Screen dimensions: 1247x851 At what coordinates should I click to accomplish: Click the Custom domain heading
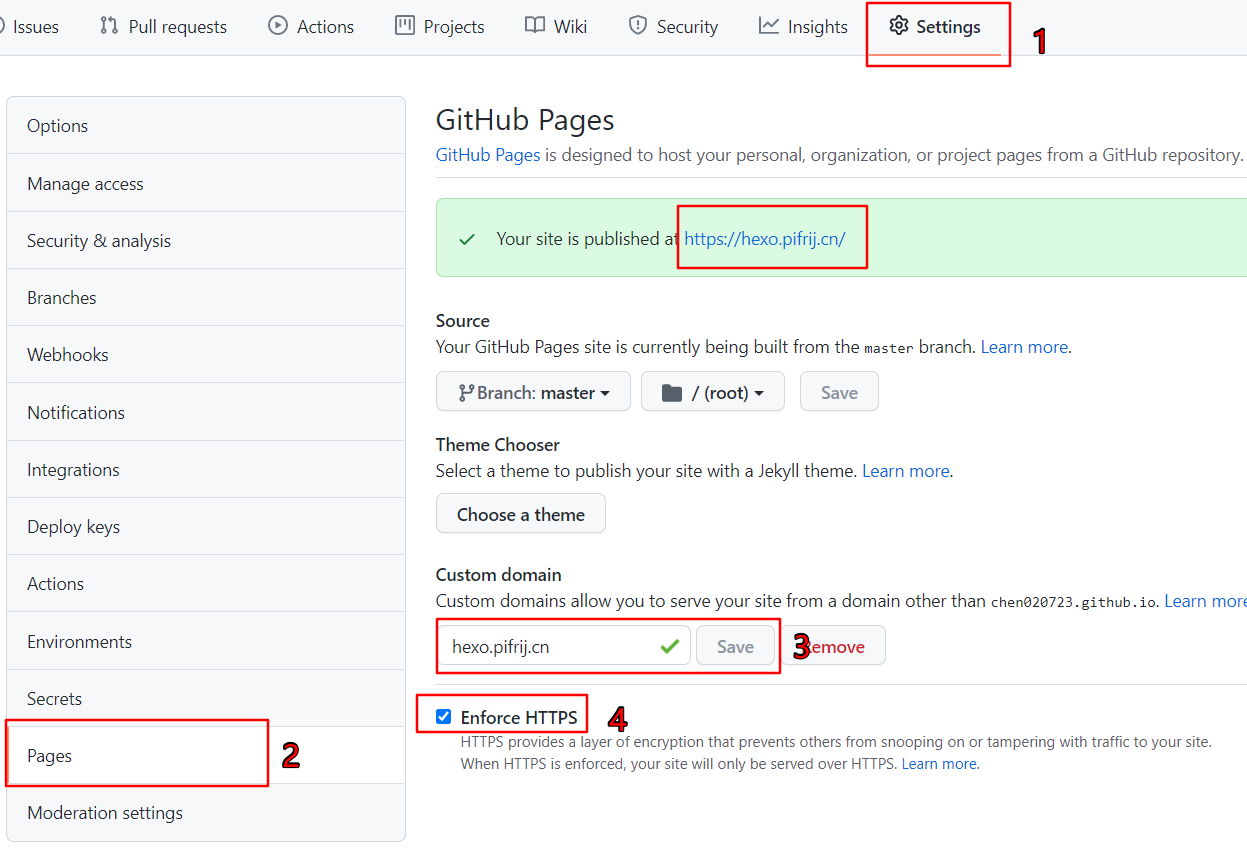click(499, 575)
